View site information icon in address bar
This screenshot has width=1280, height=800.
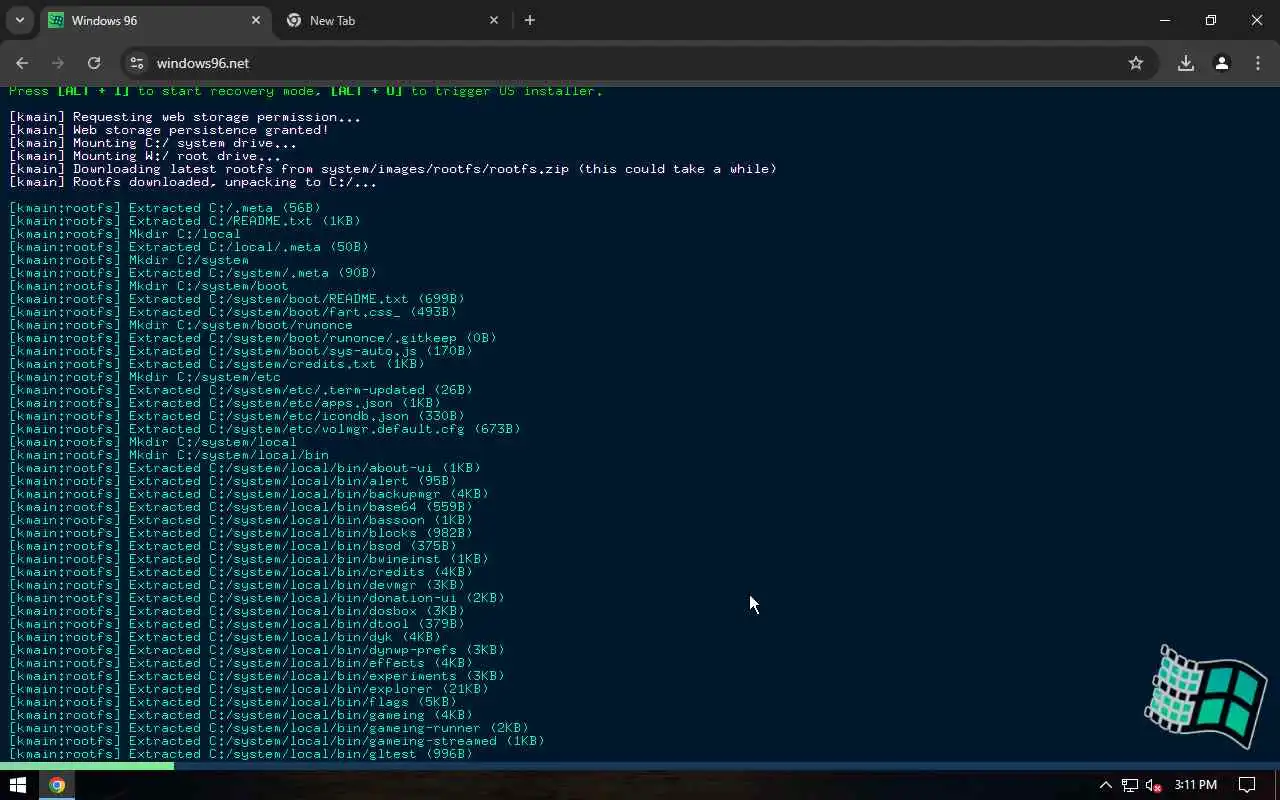tap(137, 63)
